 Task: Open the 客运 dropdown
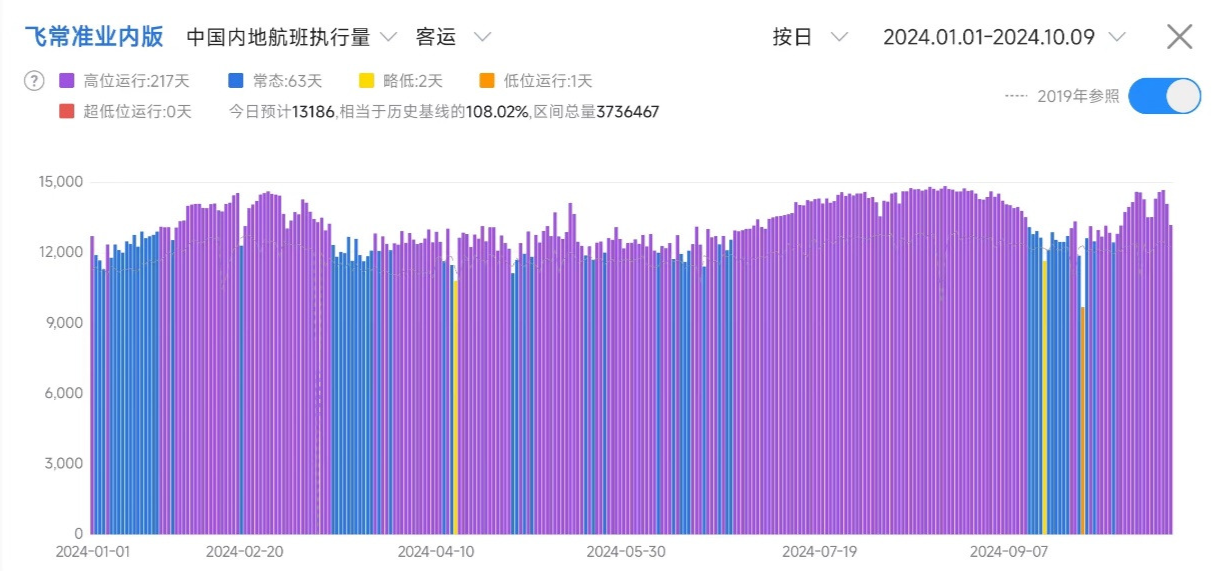coord(453,37)
